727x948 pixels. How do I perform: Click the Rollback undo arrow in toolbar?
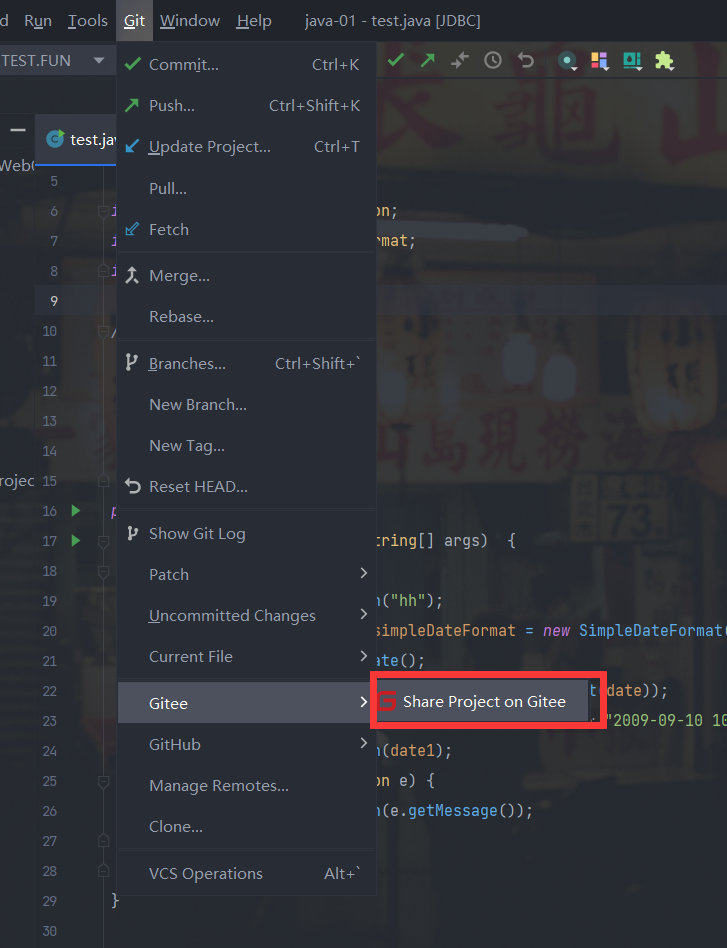pyautogui.click(x=526, y=60)
